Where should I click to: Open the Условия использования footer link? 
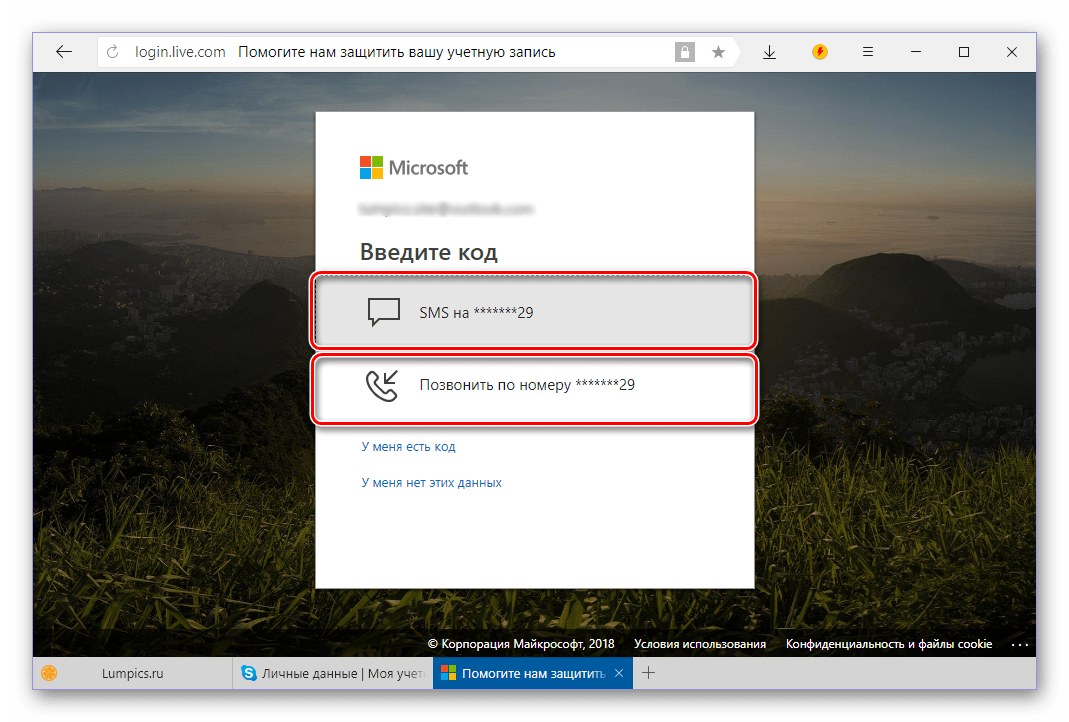(700, 644)
